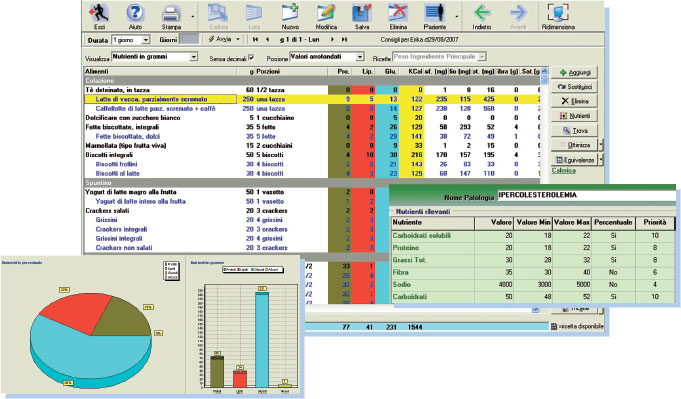Click the Nome Patologia input field
The image size is (681, 399).
(x=586, y=195)
